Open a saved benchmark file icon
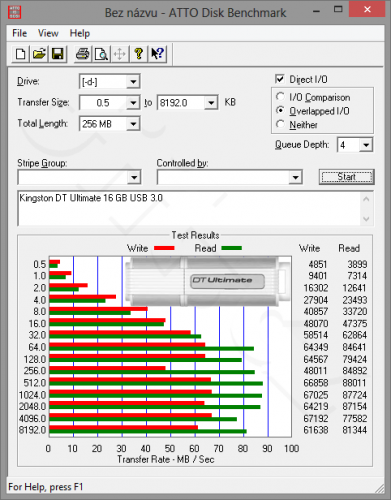391x500 pixels. pyautogui.click(x=39, y=54)
